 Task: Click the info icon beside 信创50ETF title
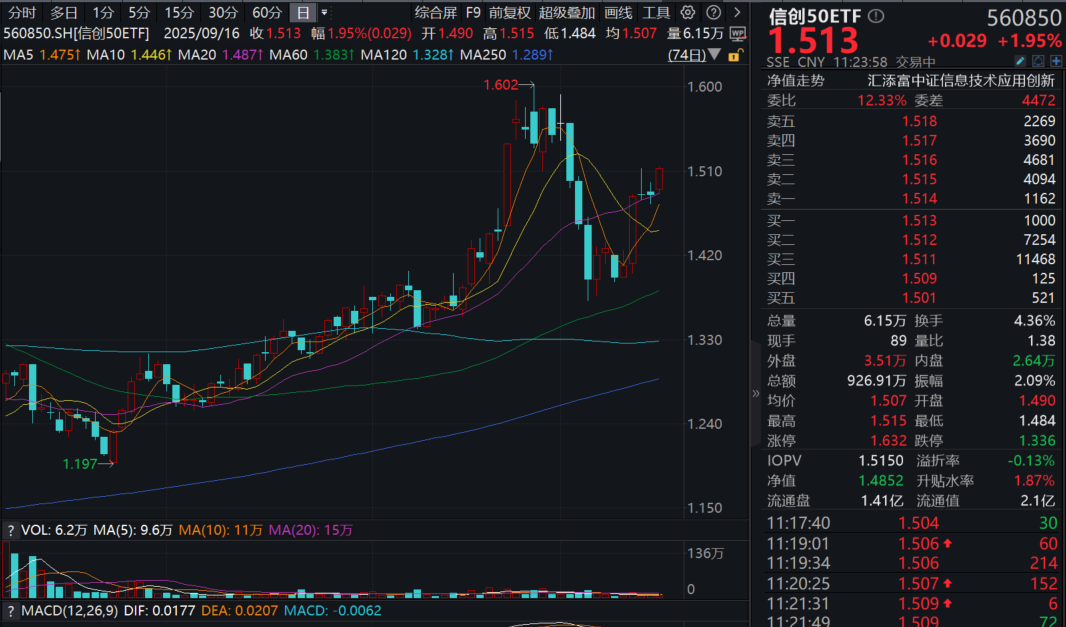(876, 16)
